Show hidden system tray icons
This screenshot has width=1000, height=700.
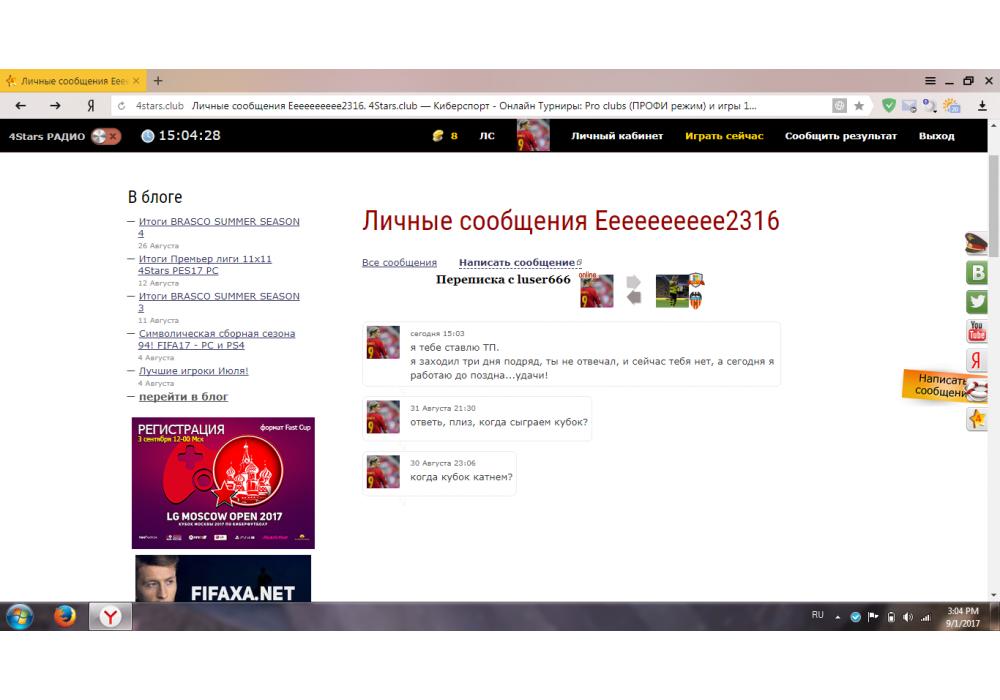[x=838, y=617]
